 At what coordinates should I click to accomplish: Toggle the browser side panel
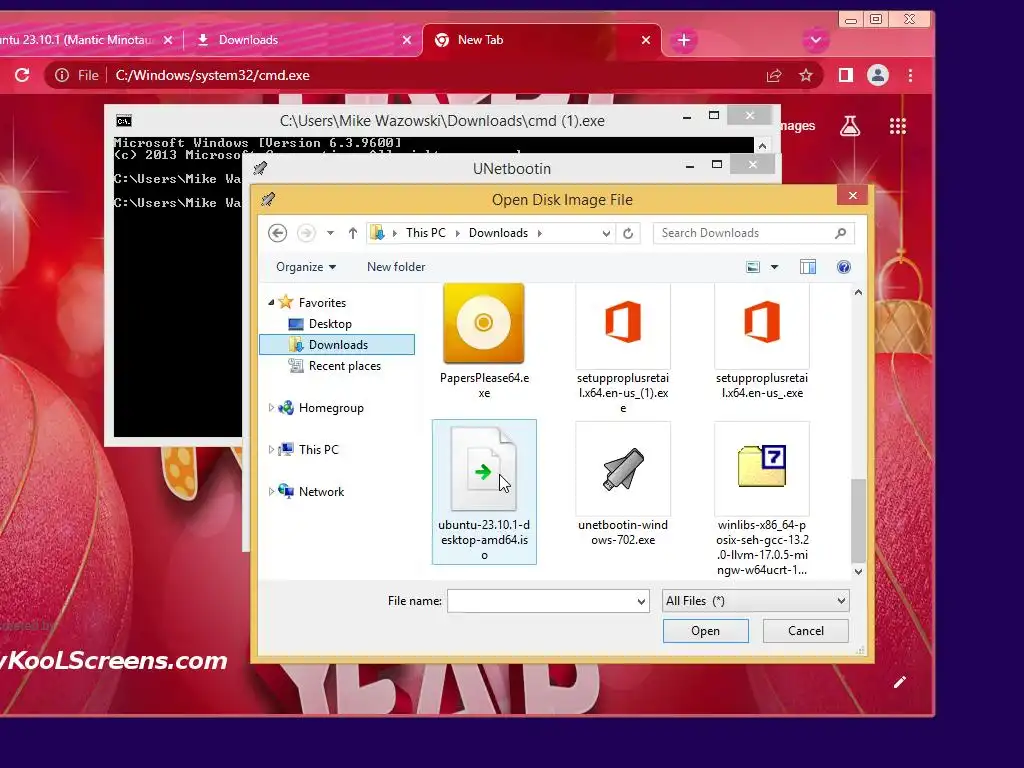846,75
